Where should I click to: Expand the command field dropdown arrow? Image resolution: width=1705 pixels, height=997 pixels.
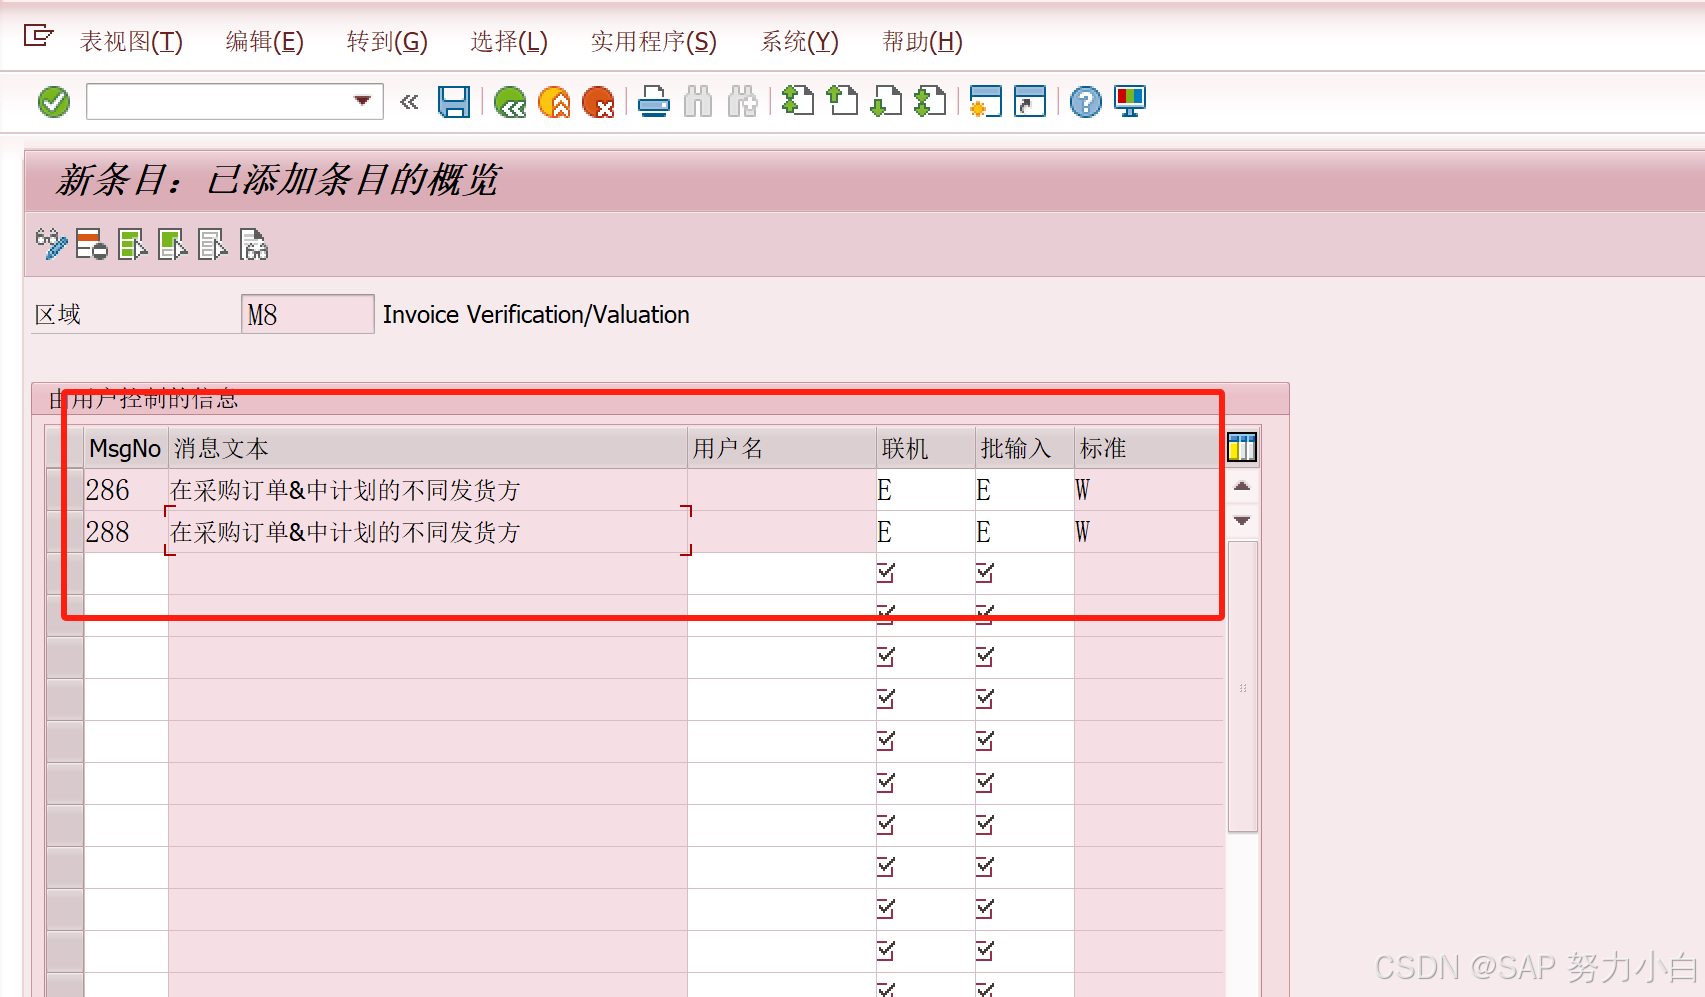363,101
